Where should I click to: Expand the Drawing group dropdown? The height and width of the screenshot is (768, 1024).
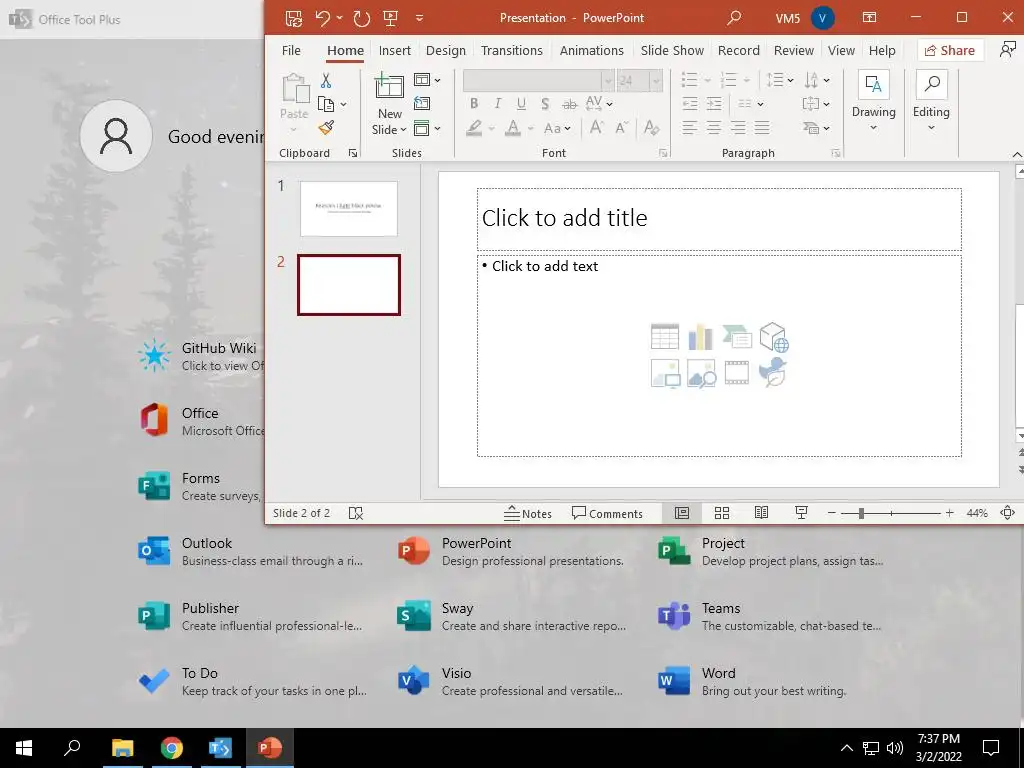(x=873, y=128)
